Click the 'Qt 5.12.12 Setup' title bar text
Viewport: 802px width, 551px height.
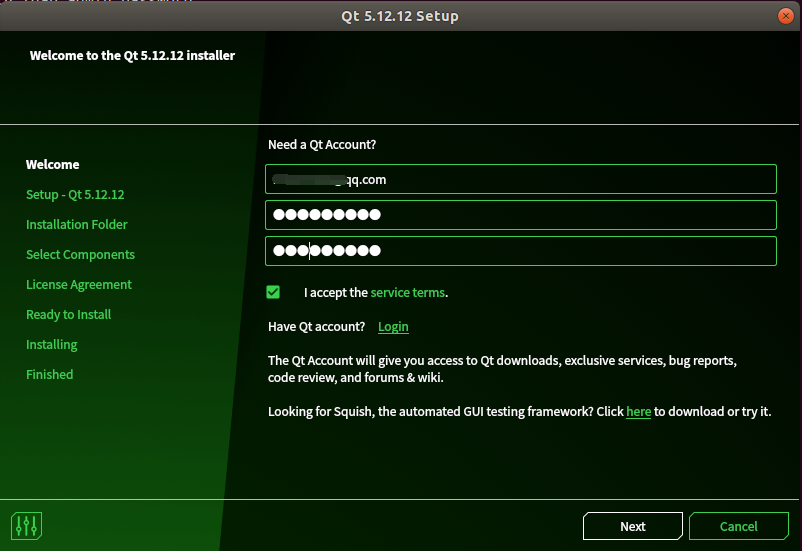(x=400, y=16)
